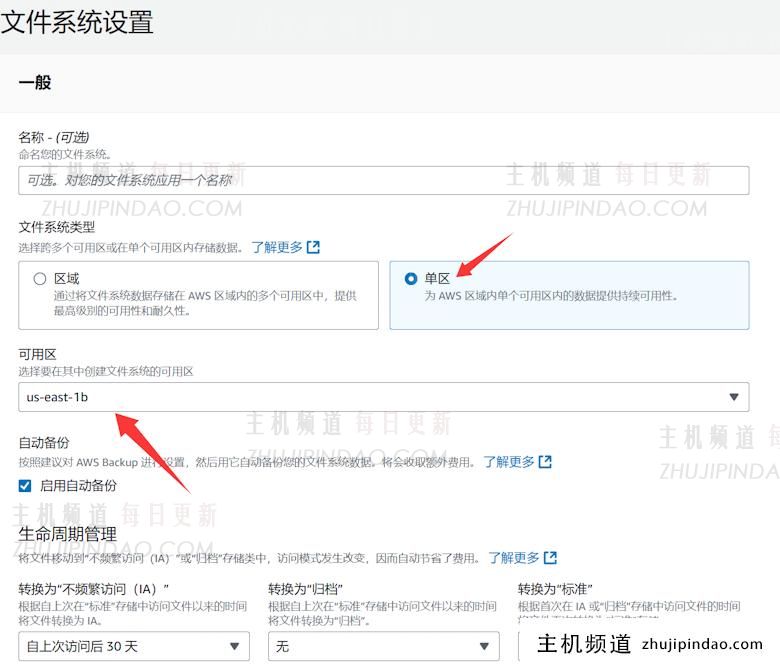Click the arrow icon on the us-east-1b selector
Screen dimensions: 780x668
pyautogui.click(x=734, y=397)
